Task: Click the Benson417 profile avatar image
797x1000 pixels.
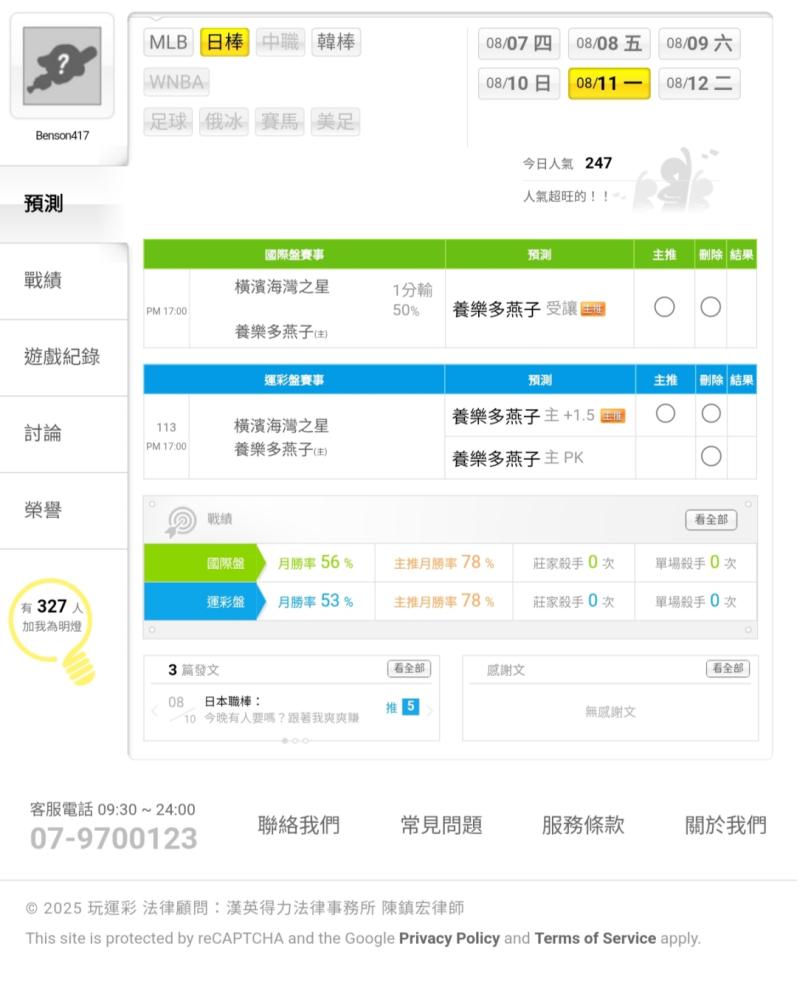Action: 62,66
